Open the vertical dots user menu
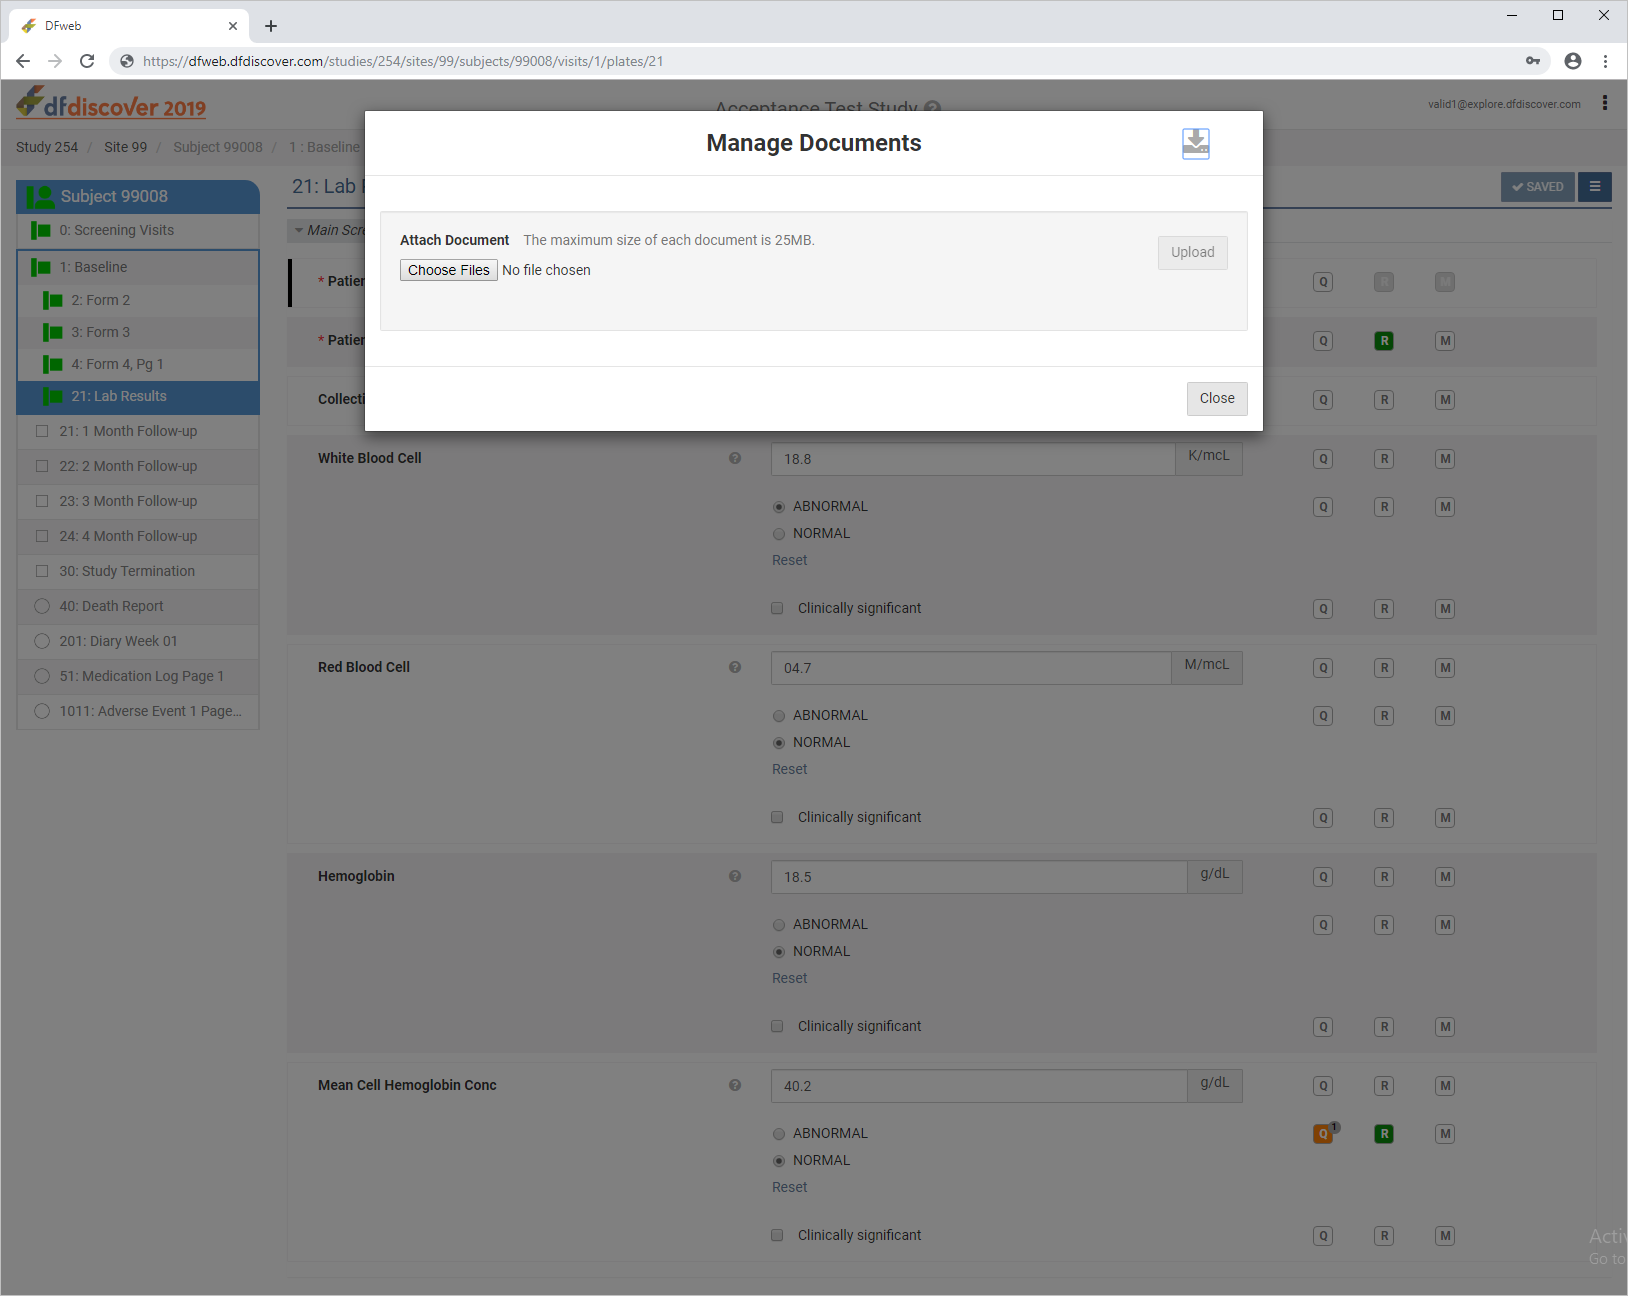The image size is (1628, 1296). (1604, 103)
